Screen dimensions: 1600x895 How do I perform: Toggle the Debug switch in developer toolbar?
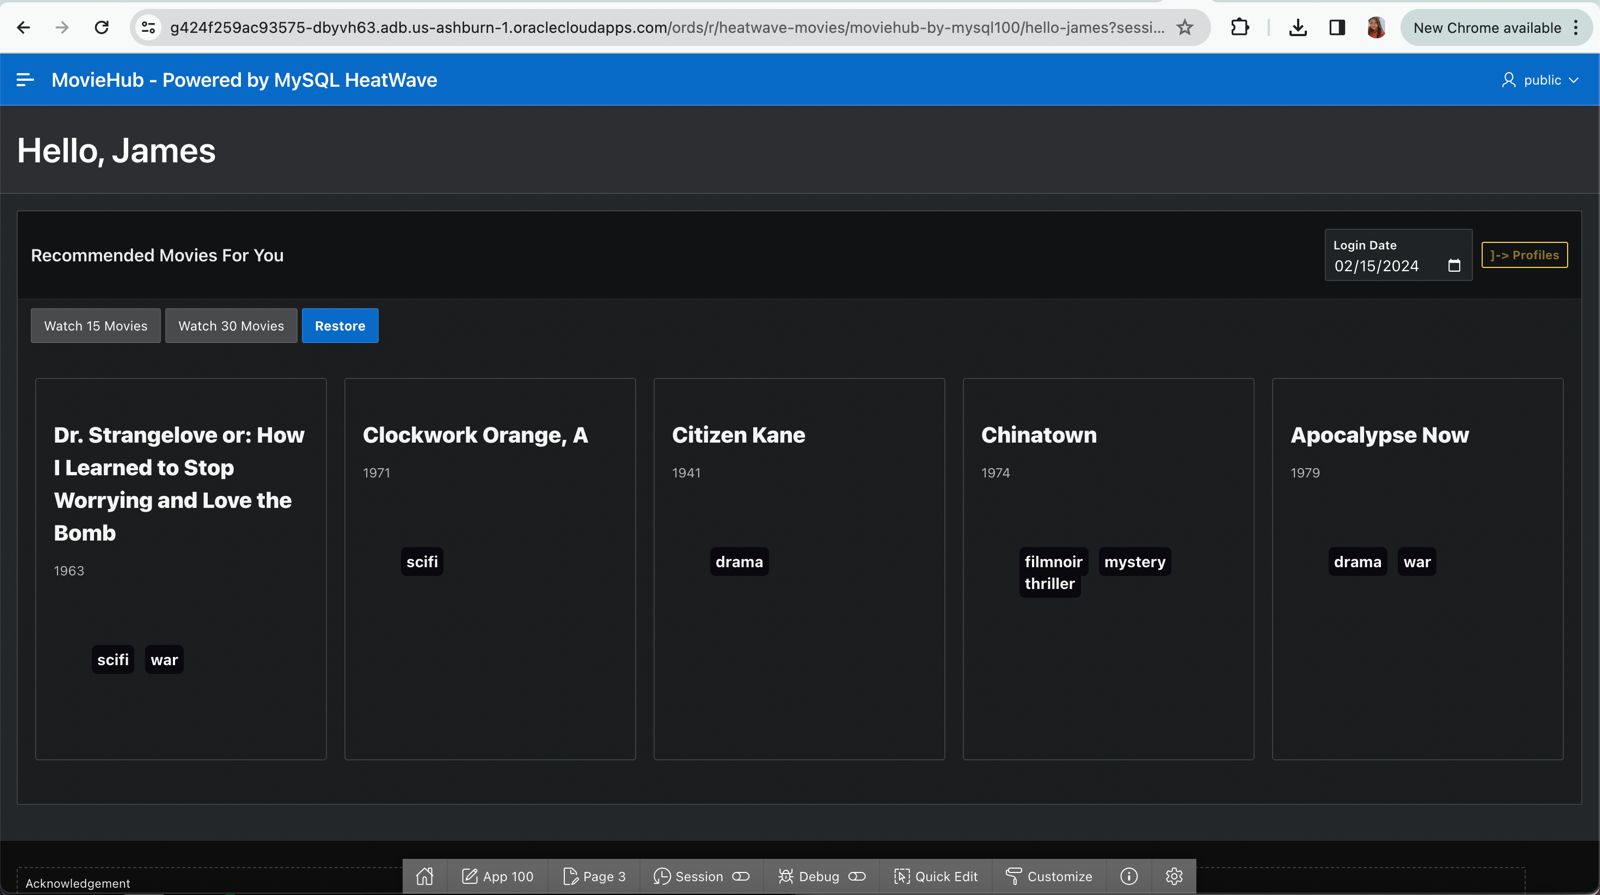coord(857,876)
